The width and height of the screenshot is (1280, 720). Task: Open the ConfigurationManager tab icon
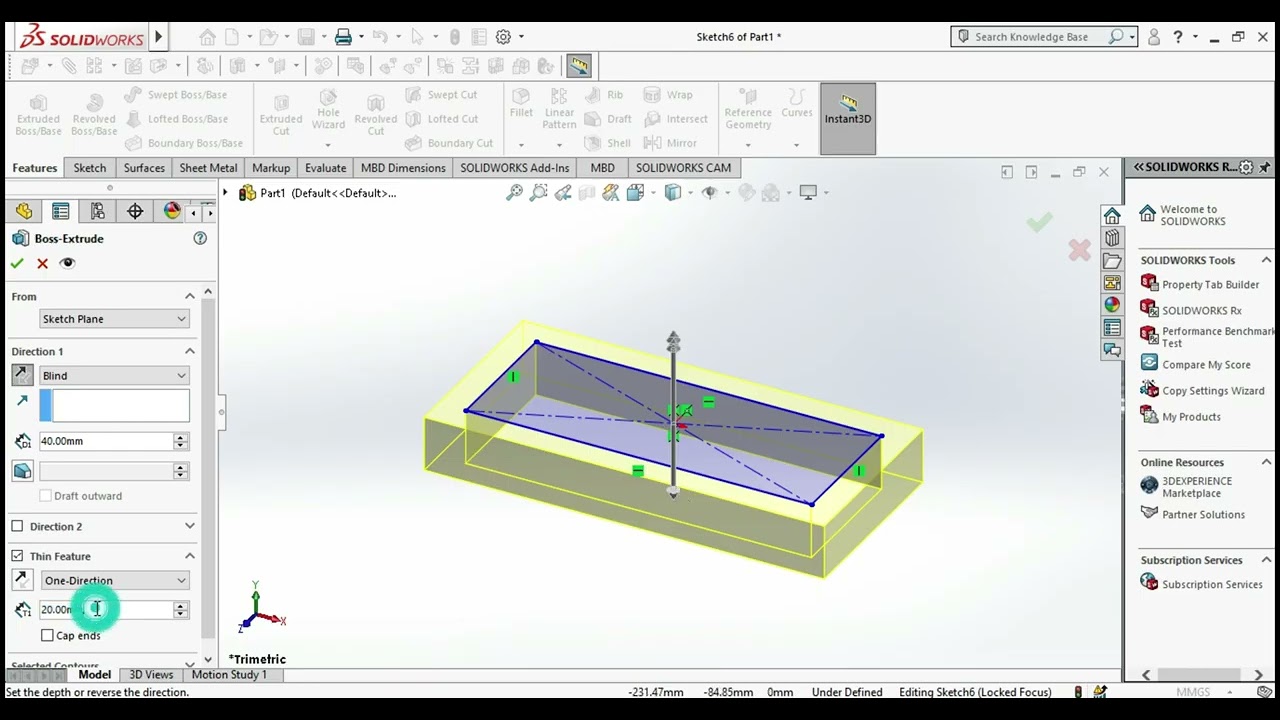point(97,211)
